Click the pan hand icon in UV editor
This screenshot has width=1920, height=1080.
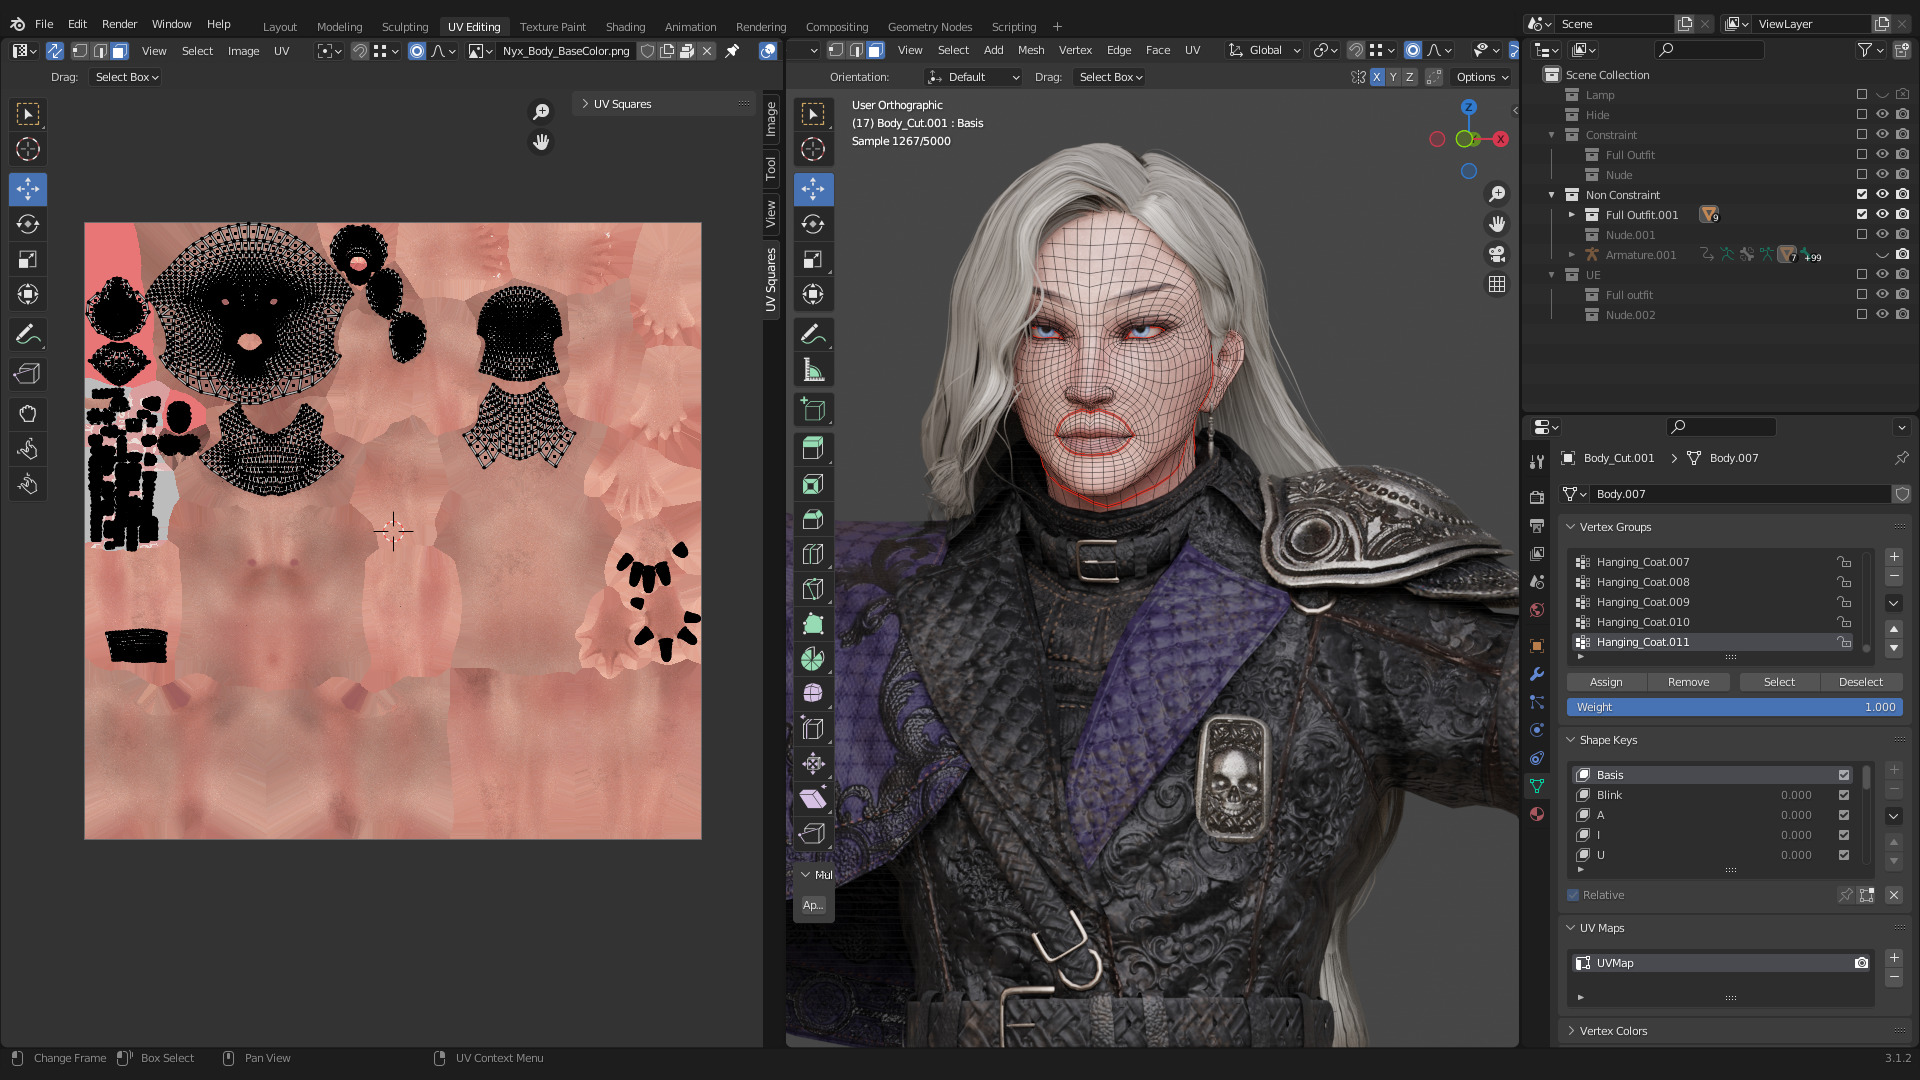tap(541, 142)
